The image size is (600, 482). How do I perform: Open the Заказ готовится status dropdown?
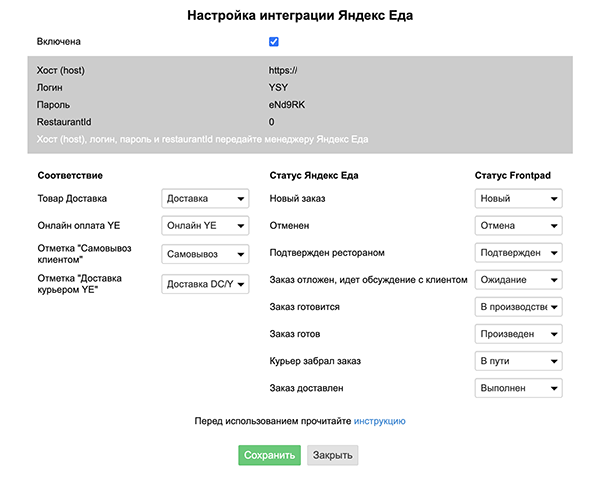pos(518,307)
